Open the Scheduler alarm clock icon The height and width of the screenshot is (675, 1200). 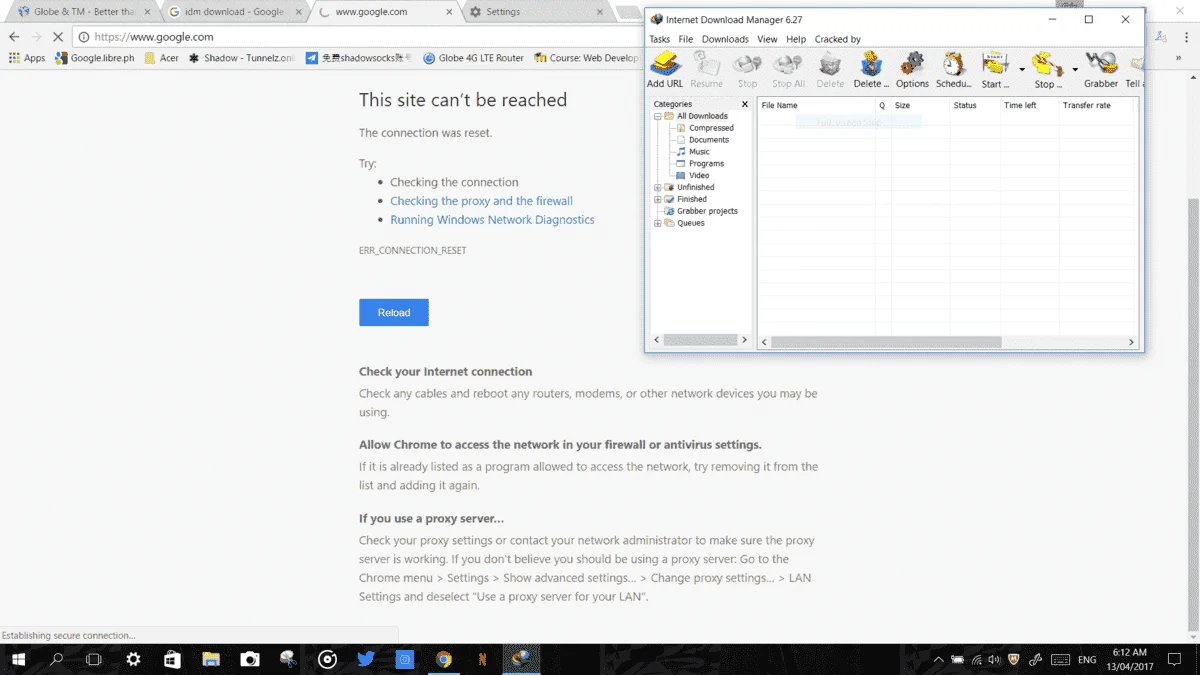(x=954, y=69)
